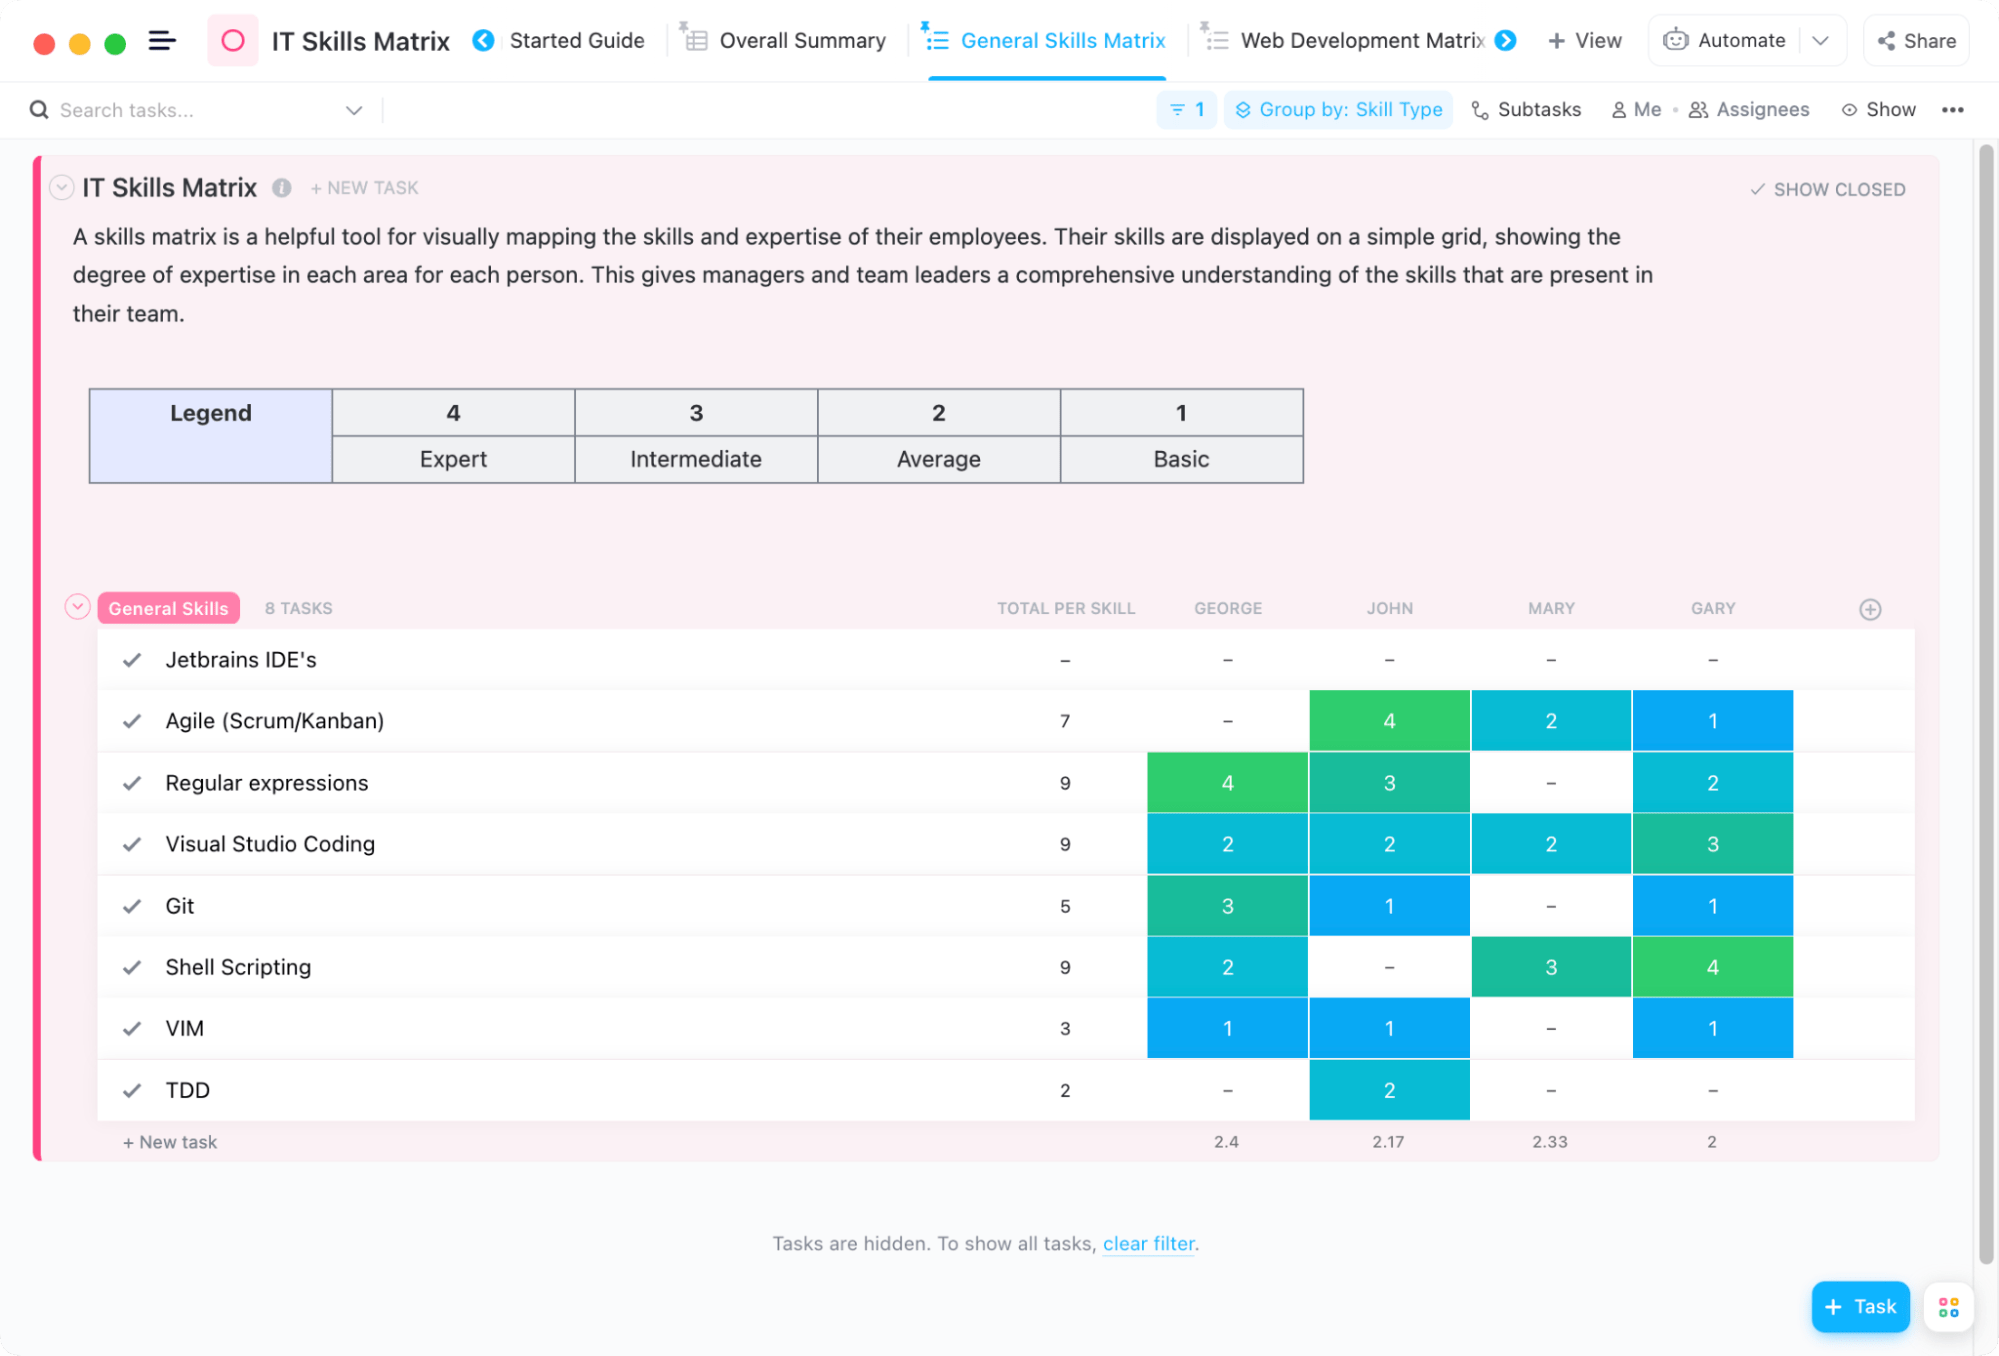
Task: Click the Assignees selector button
Action: tap(1749, 109)
